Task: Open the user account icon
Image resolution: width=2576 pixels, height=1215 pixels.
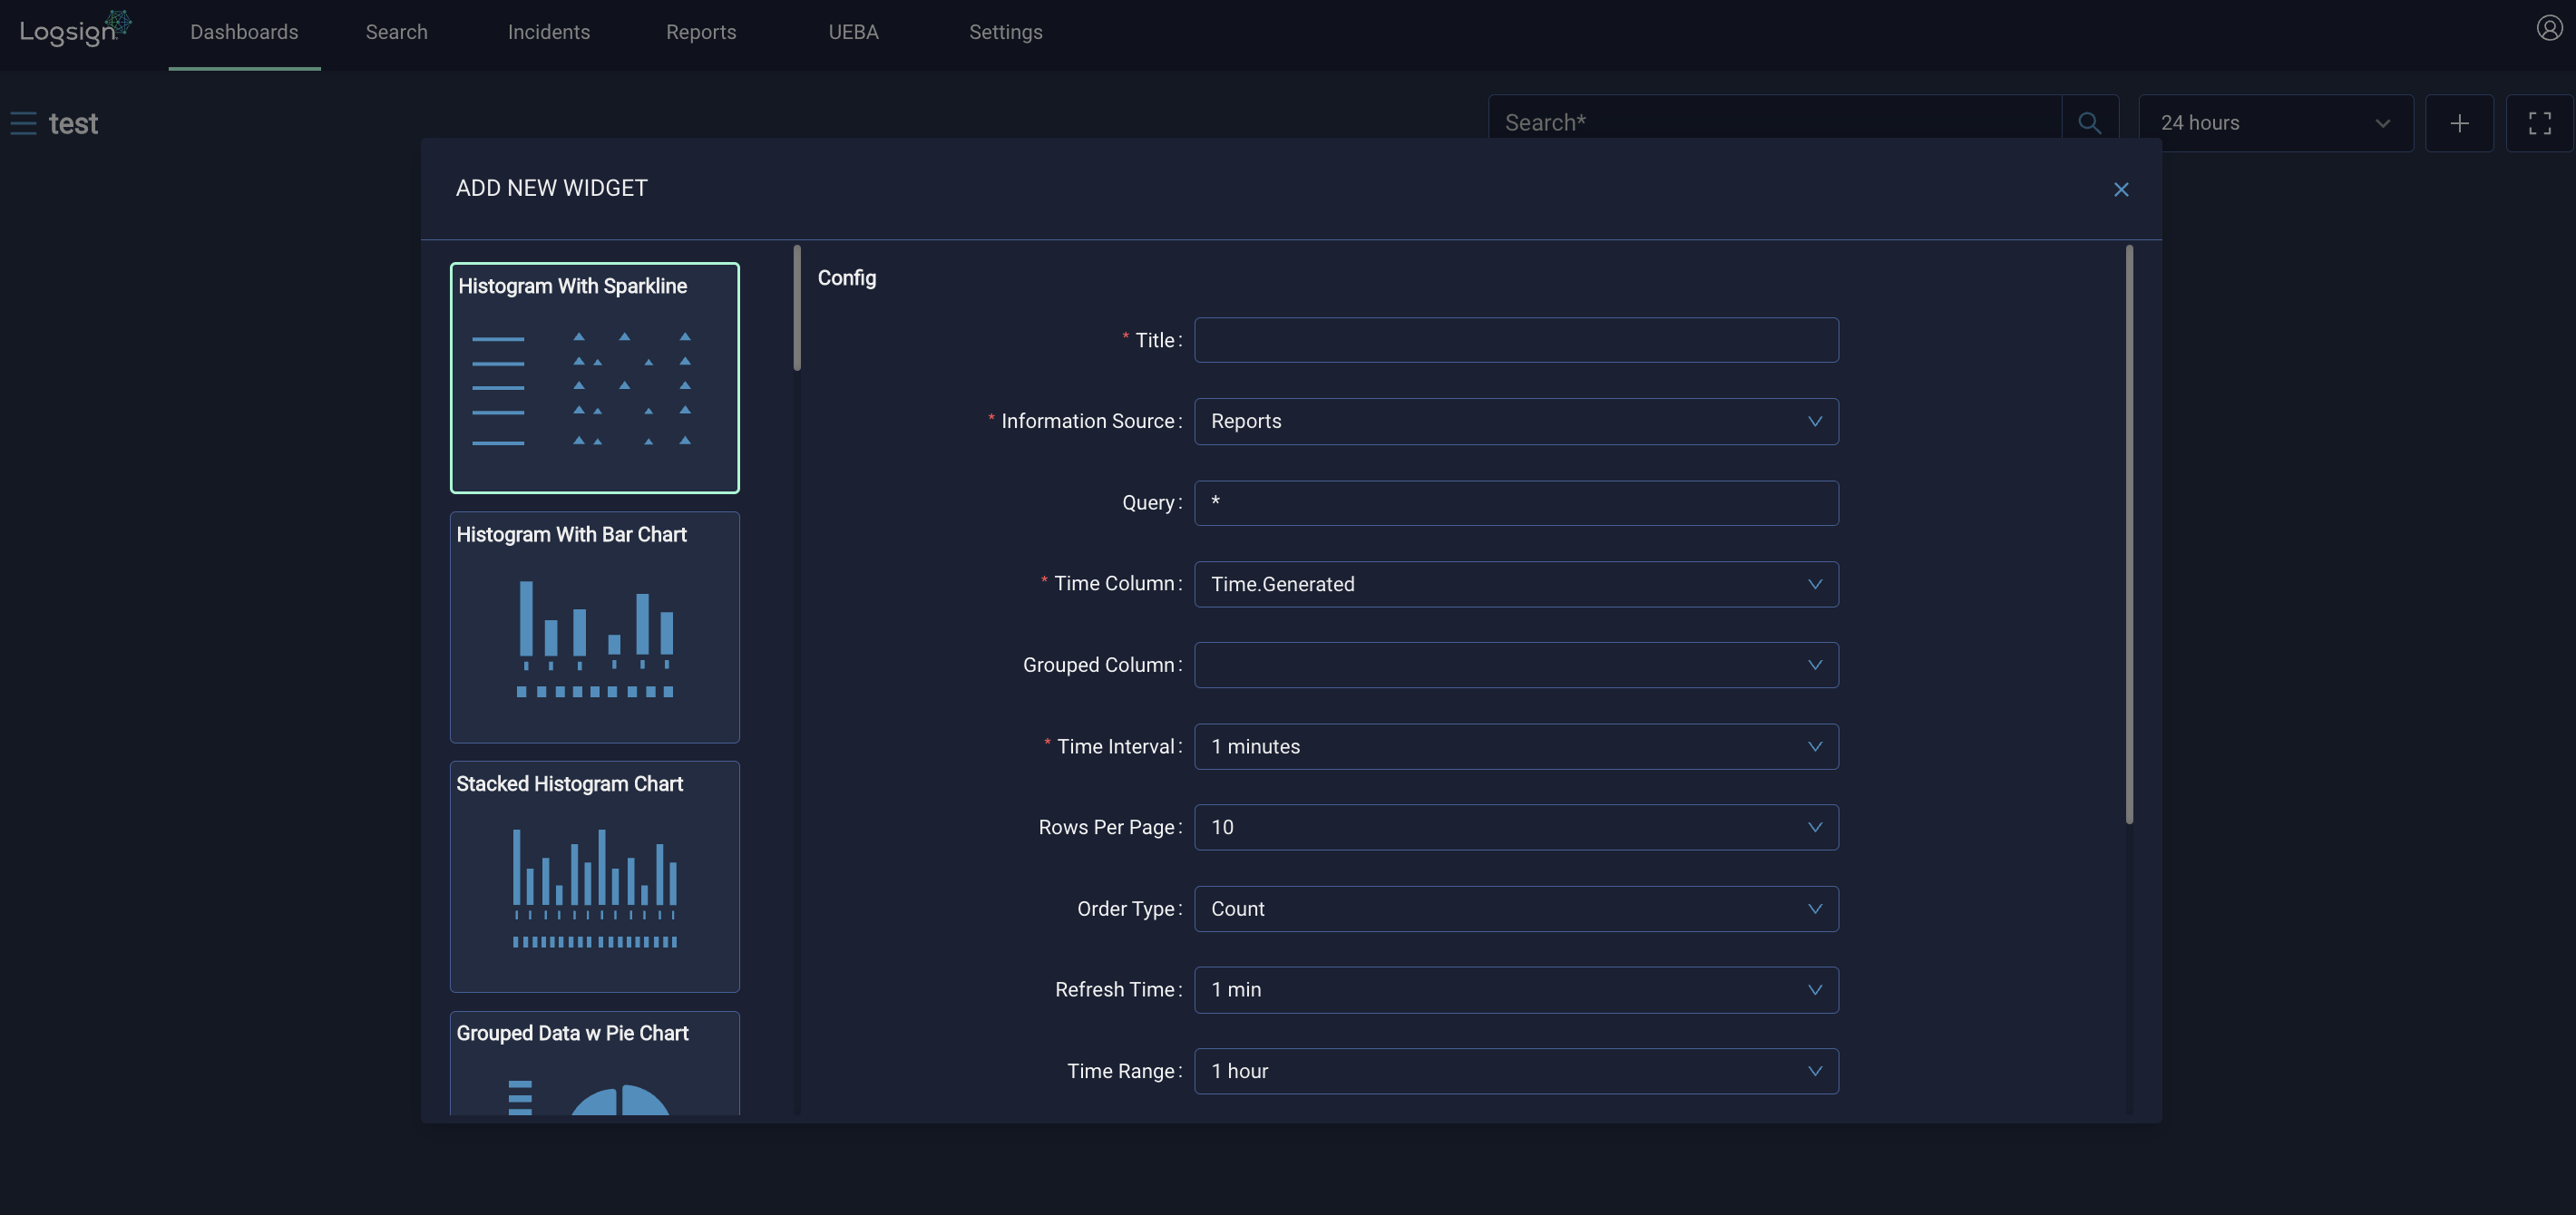Action: [x=2549, y=28]
